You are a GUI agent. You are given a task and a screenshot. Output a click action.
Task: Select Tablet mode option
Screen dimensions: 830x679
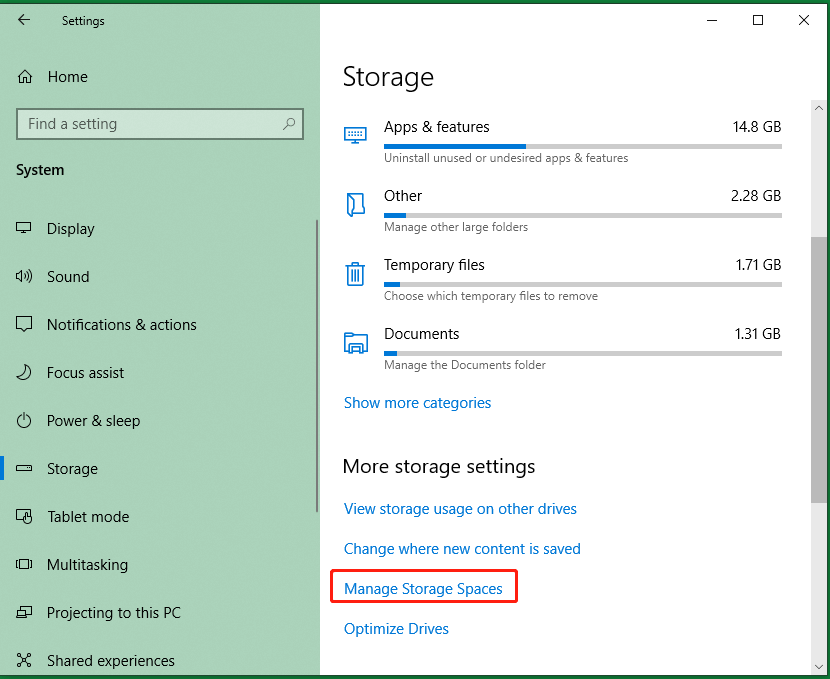coord(88,517)
